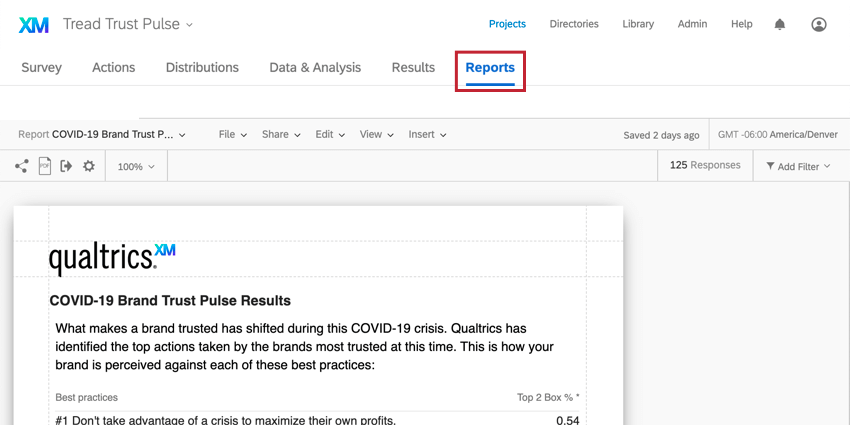Click the Top 2 Box % column header

[548, 397]
